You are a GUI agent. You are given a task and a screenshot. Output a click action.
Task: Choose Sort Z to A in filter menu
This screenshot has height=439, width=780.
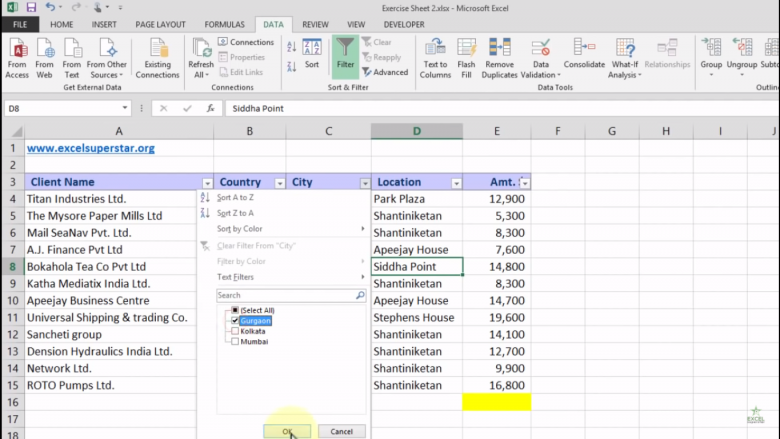tap(282, 213)
